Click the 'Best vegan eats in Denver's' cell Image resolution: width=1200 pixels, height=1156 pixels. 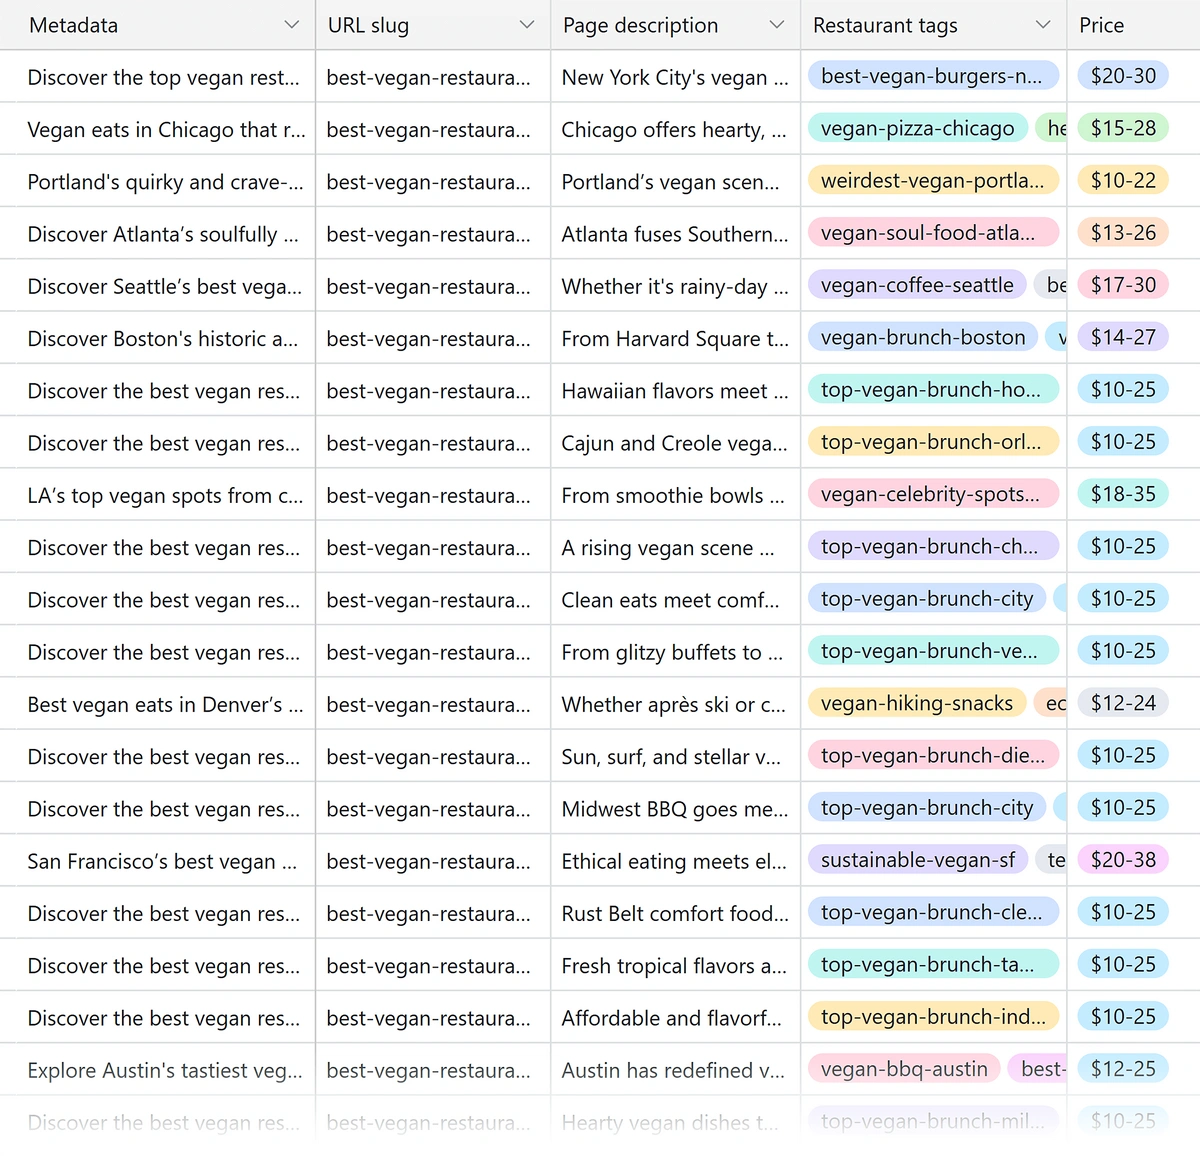165,705
